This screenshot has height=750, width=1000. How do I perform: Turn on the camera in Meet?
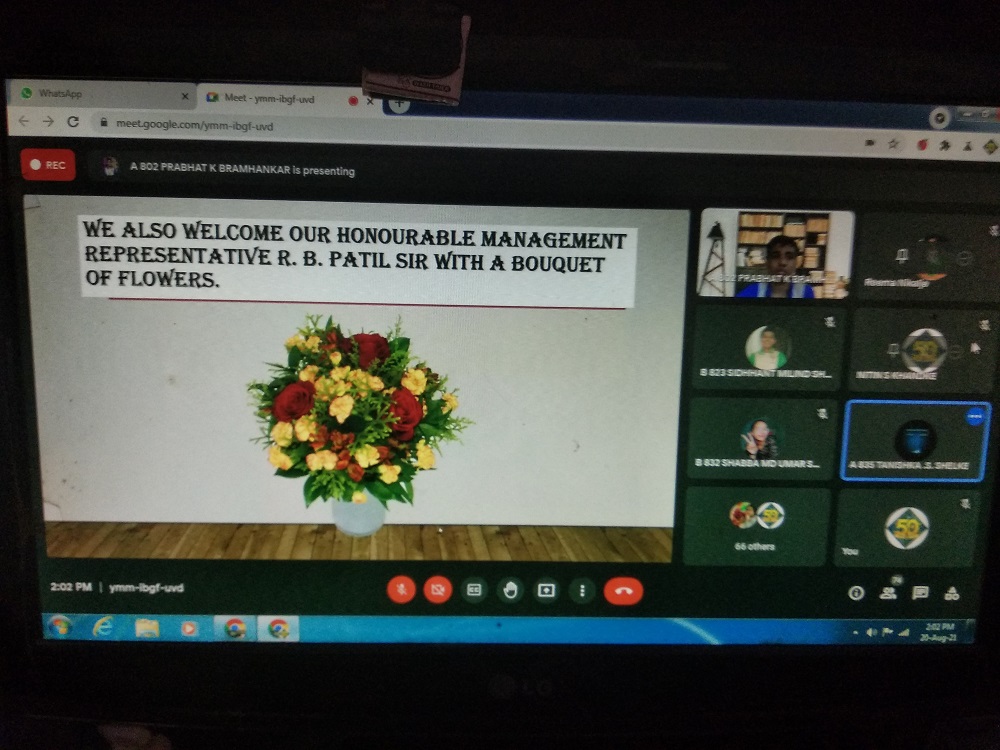click(x=437, y=590)
